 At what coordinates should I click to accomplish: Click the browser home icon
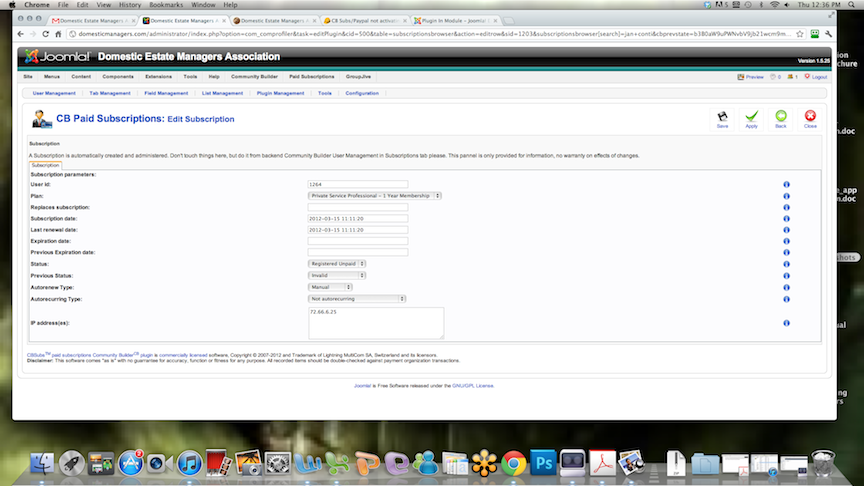58,34
